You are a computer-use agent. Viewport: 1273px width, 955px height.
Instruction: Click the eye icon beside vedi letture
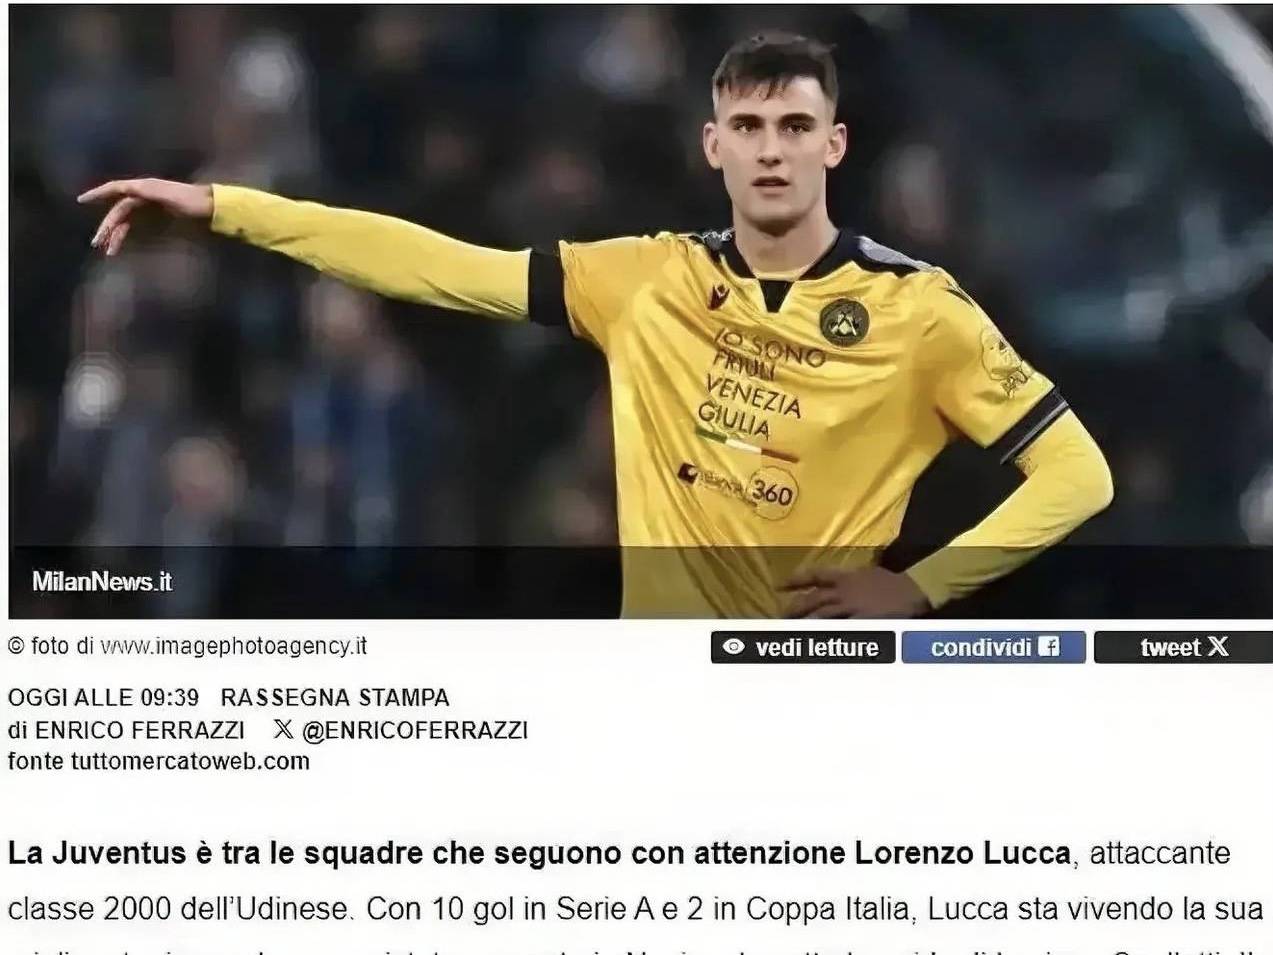(733, 648)
